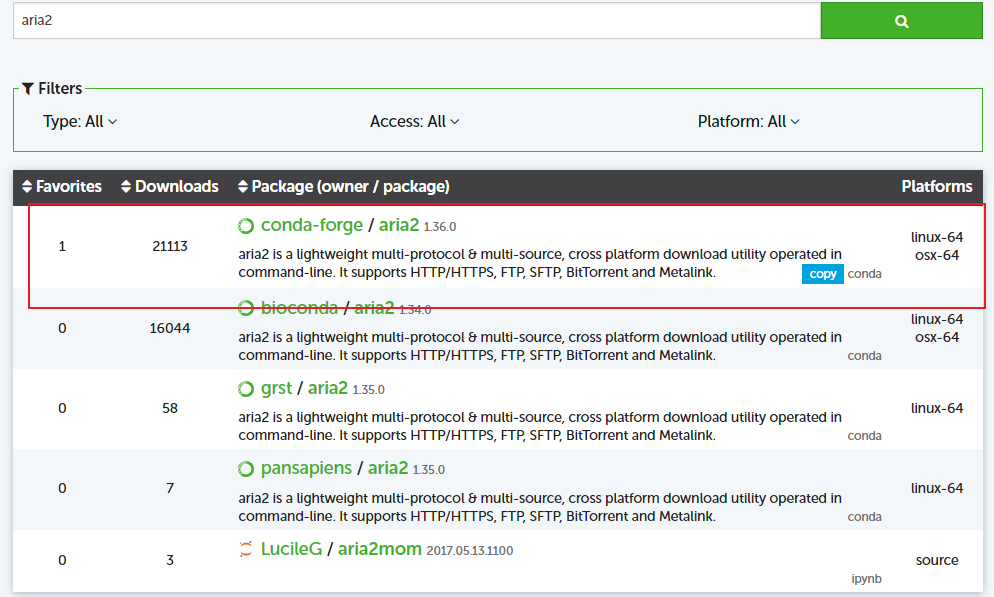Click the bioconda aria2 description text
Image resolution: width=994 pixels, height=597 pixels.
tap(540, 346)
